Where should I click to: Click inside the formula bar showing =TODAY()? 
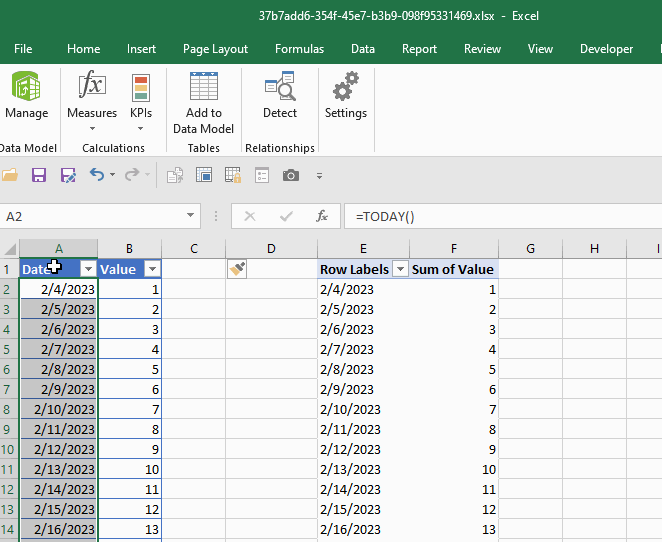(500, 216)
